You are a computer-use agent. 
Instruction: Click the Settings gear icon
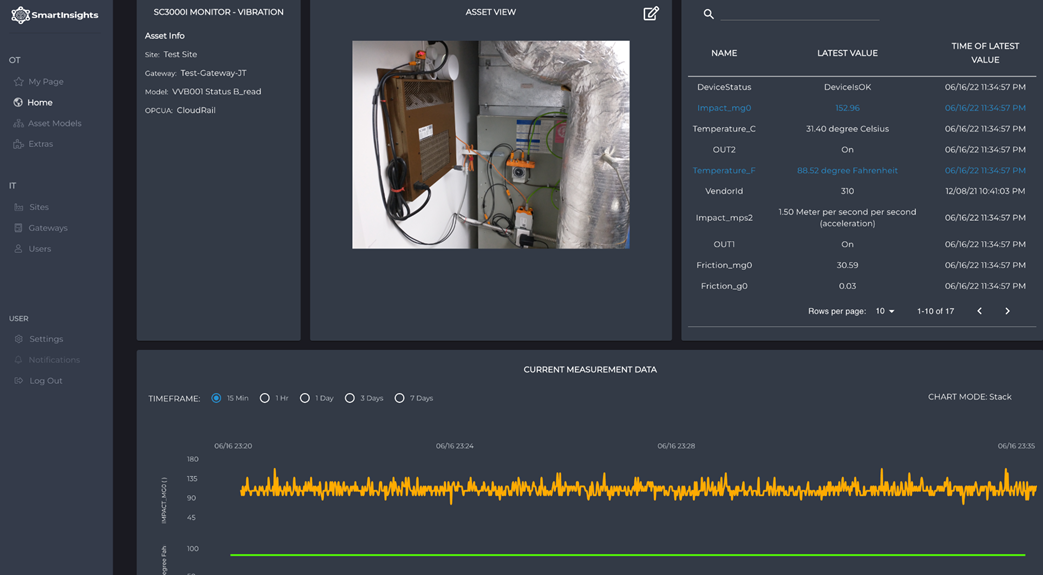pos(18,339)
